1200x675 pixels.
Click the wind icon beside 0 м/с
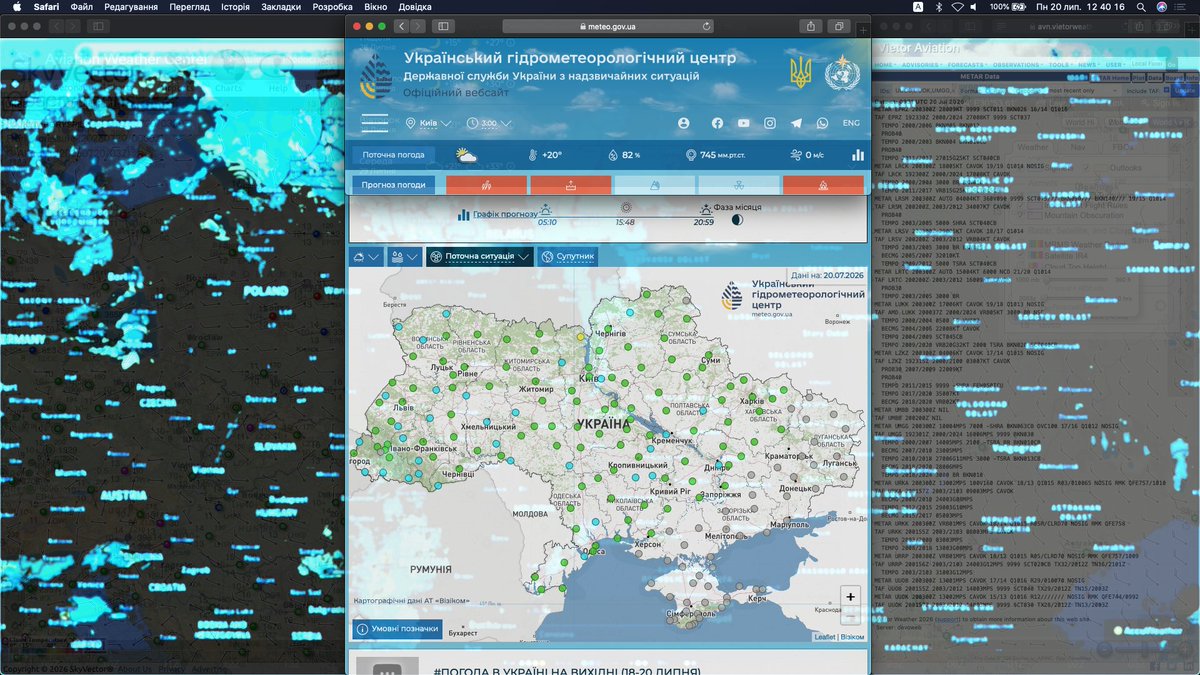[x=795, y=155]
